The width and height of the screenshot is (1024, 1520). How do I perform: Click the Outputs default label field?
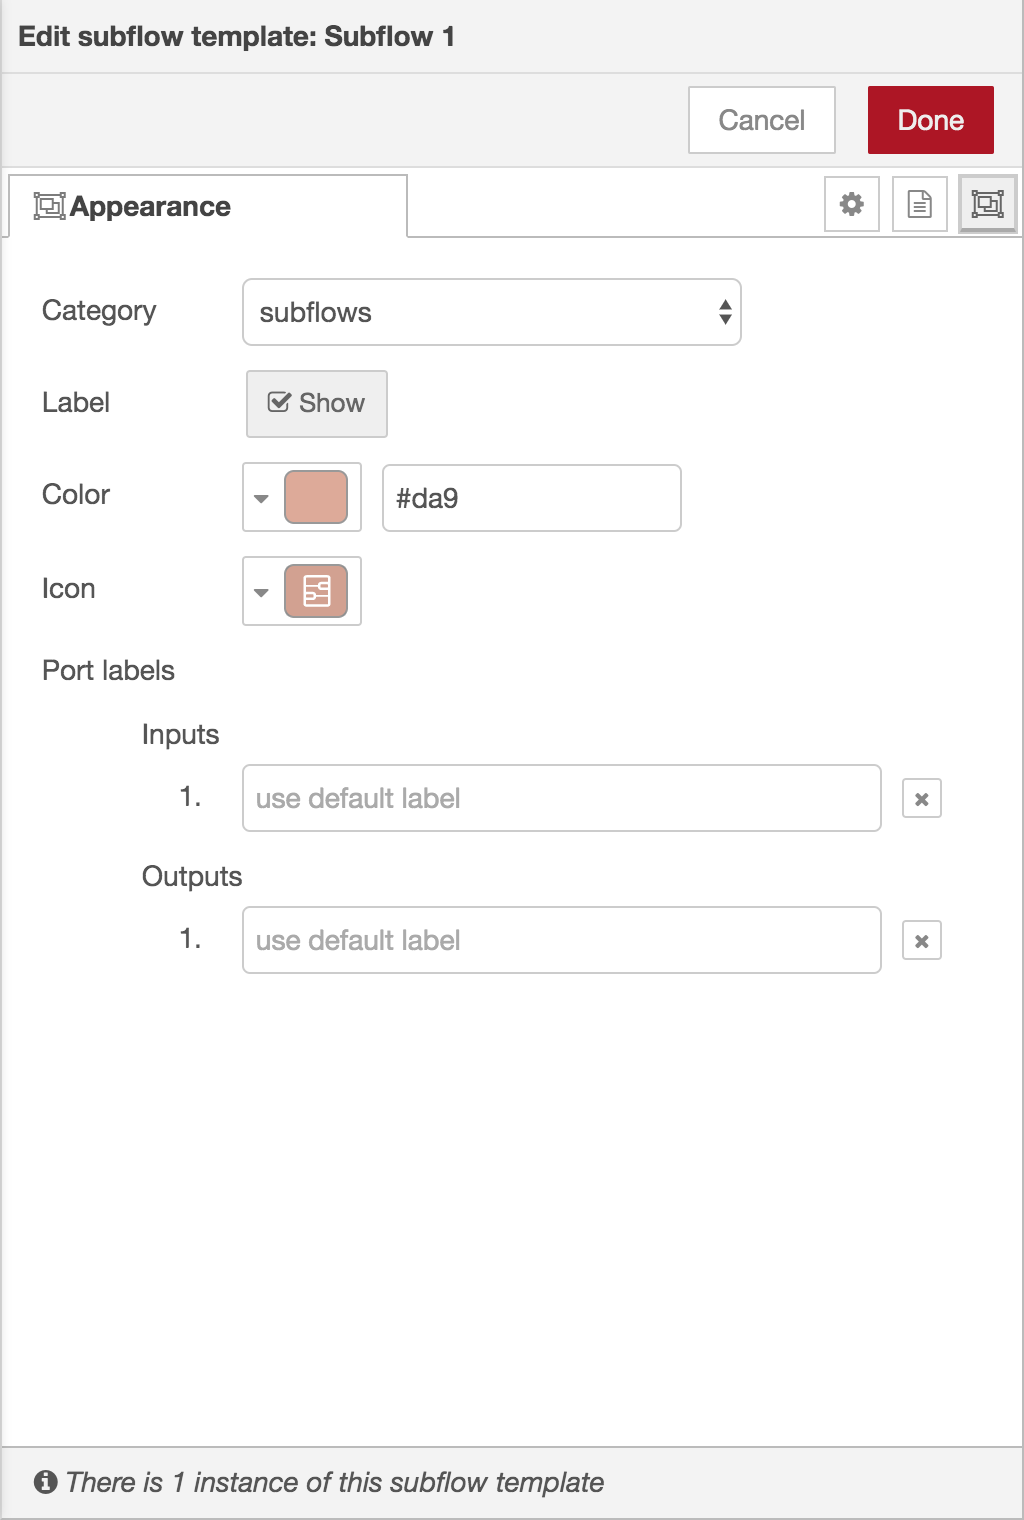pyautogui.click(x=561, y=939)
